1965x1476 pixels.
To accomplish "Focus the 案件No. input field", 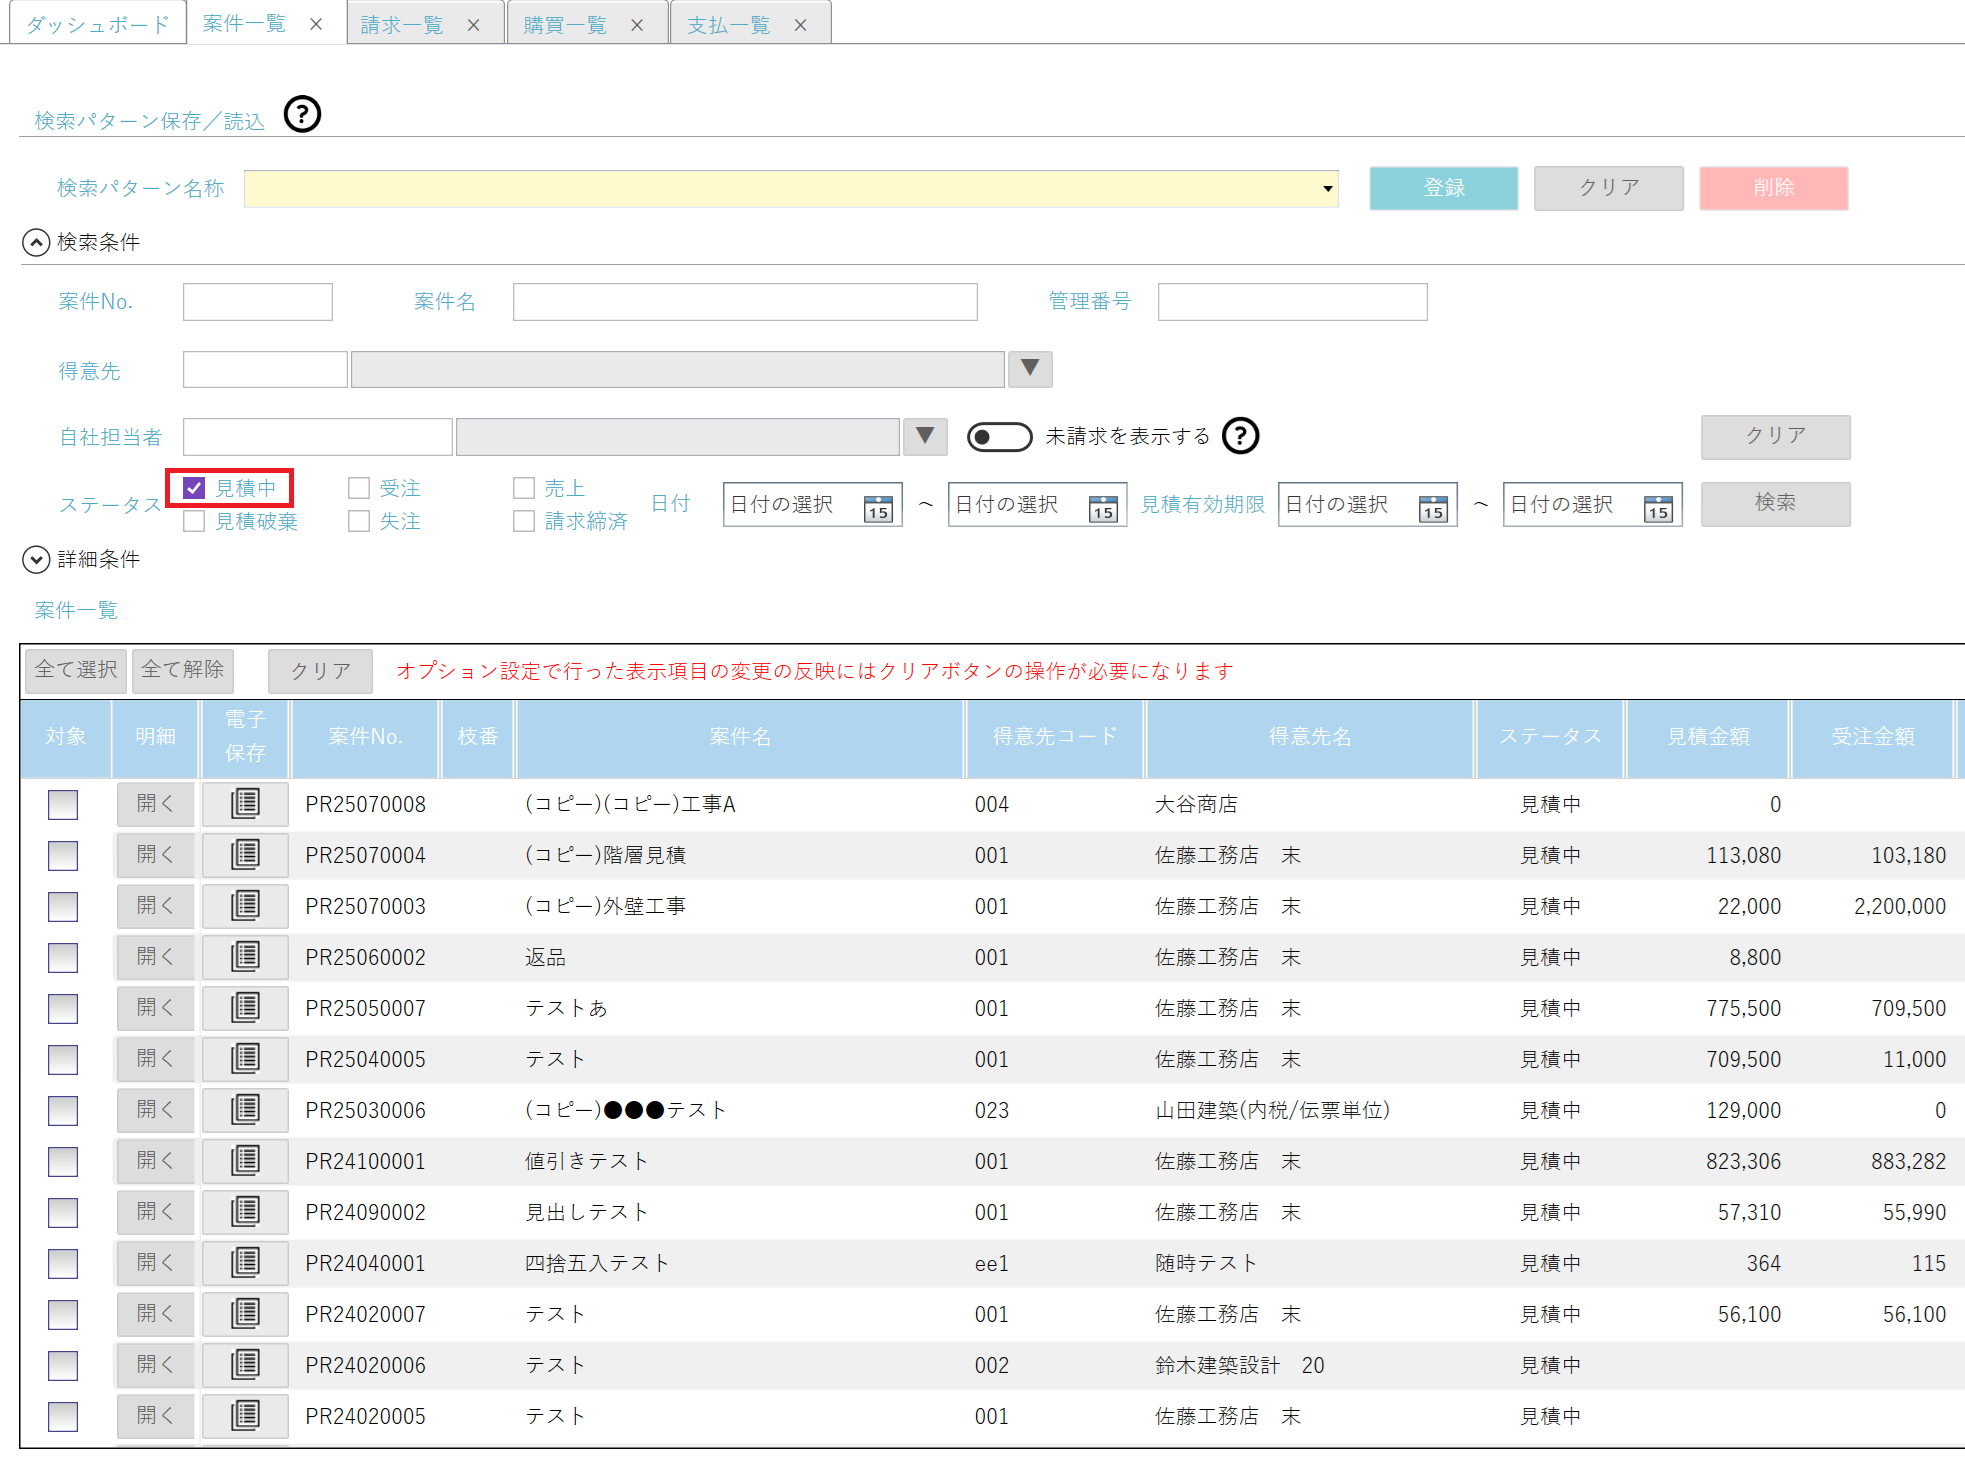I will (x=258, y=302).
